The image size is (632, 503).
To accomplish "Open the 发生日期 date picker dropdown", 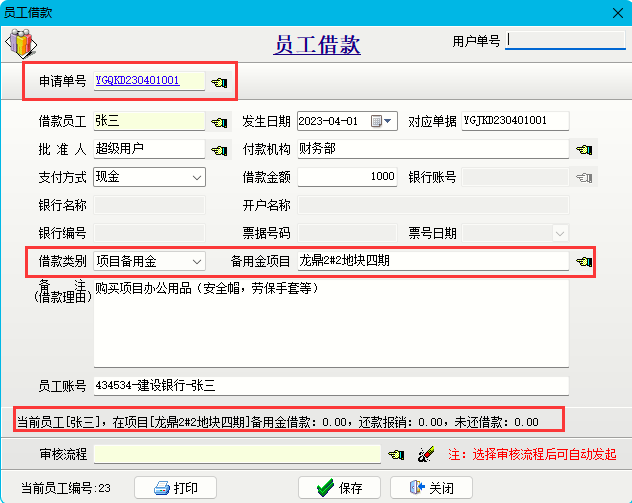I will click(x=389, y=121).
